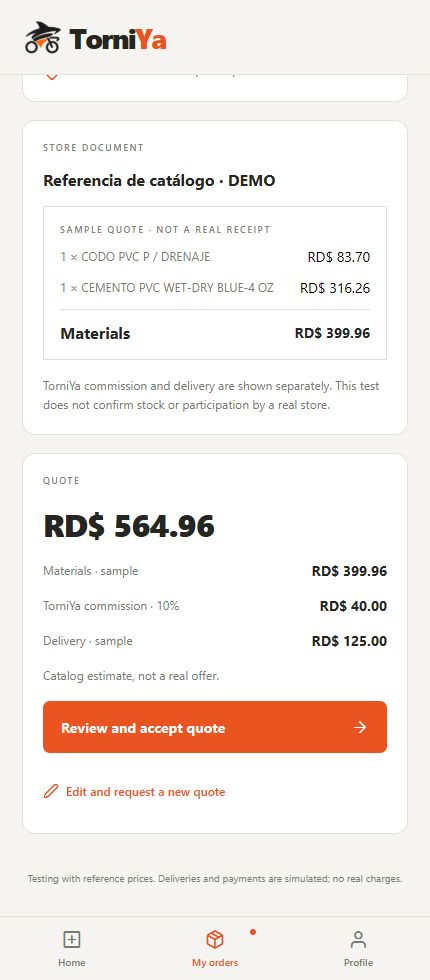Click the TorniYa motorcycle logo icon
Image resolution: width=430 pixels, height=980 pixels.
[x=43, y=38]
